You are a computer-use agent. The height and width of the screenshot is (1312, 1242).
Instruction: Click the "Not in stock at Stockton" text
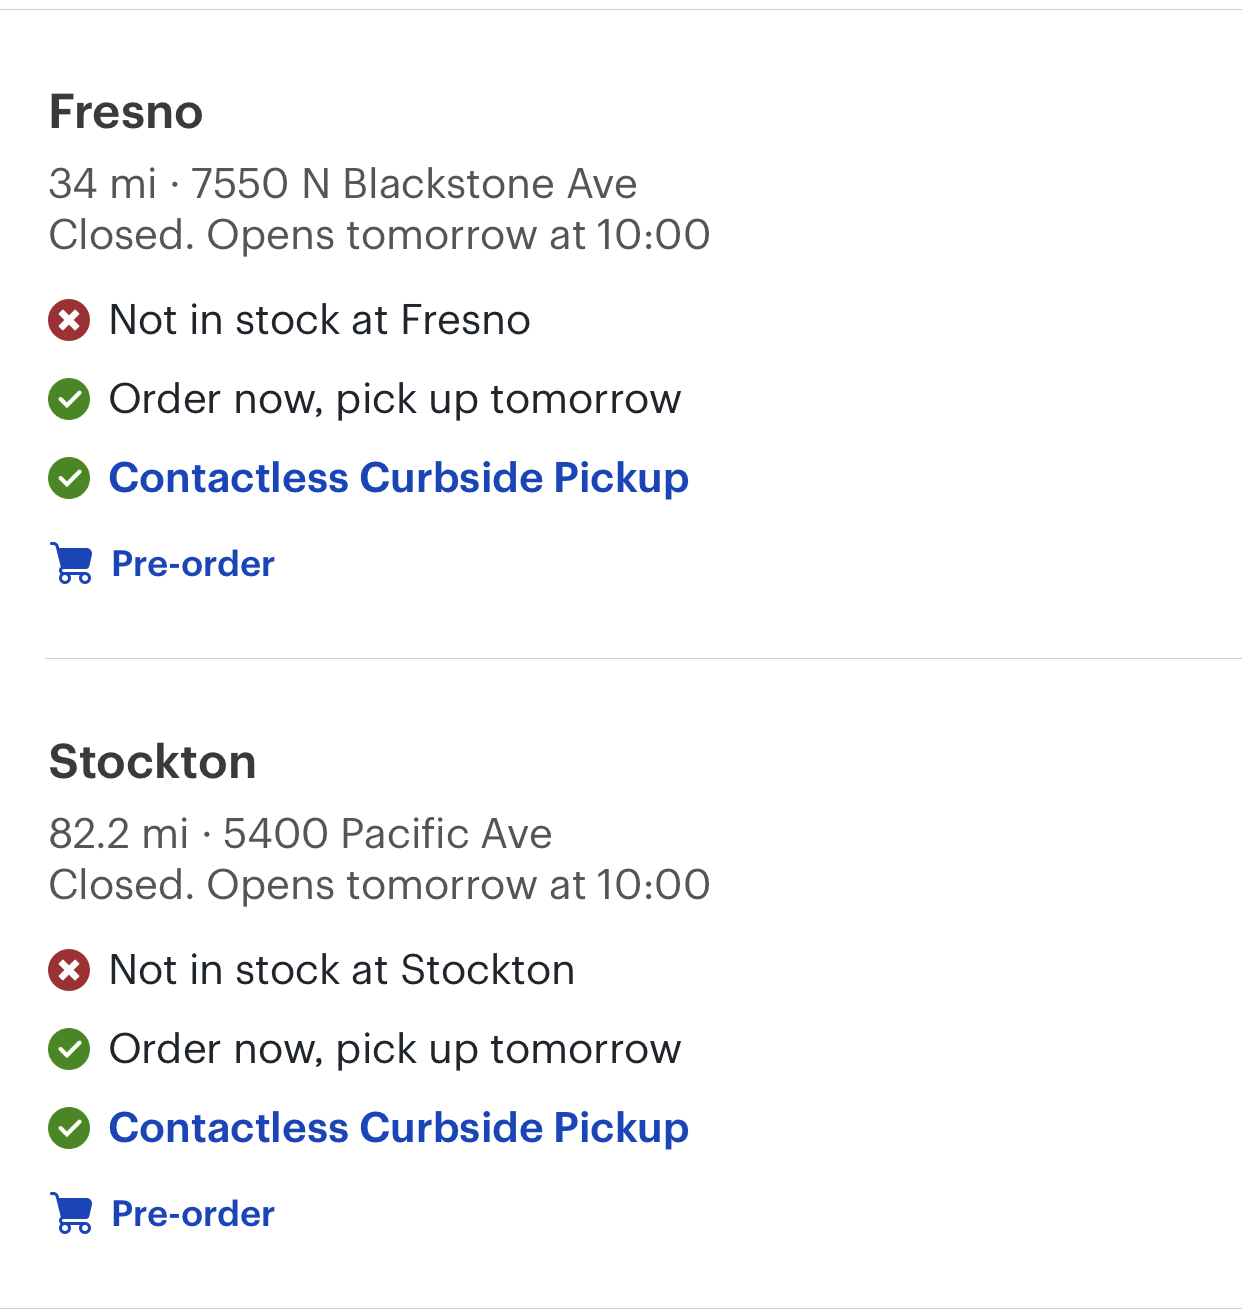click(x=341, y=970)
